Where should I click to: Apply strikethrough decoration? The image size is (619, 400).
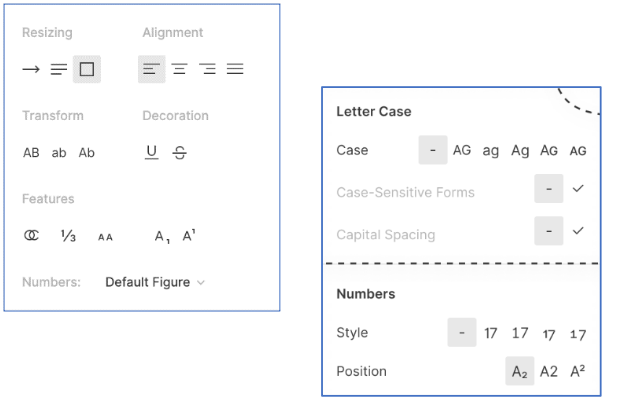179,153
